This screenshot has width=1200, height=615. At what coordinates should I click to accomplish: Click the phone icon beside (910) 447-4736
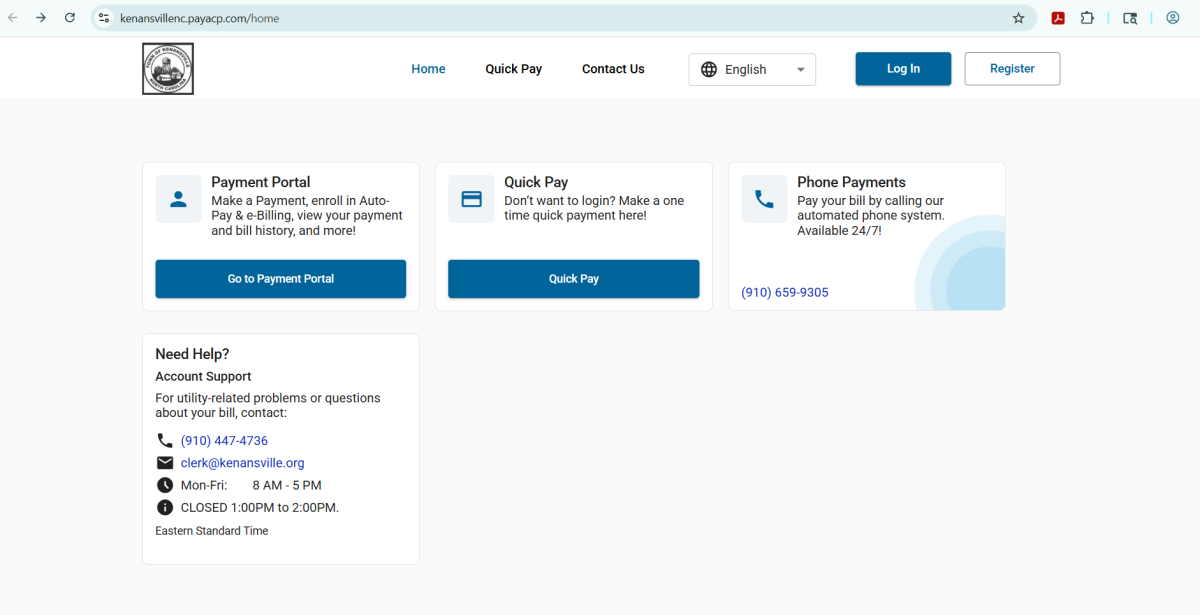point(165,440)
